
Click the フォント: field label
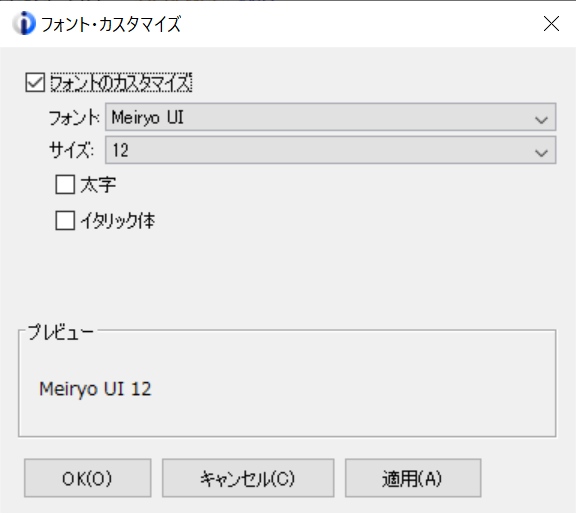[x=74, y=118]
